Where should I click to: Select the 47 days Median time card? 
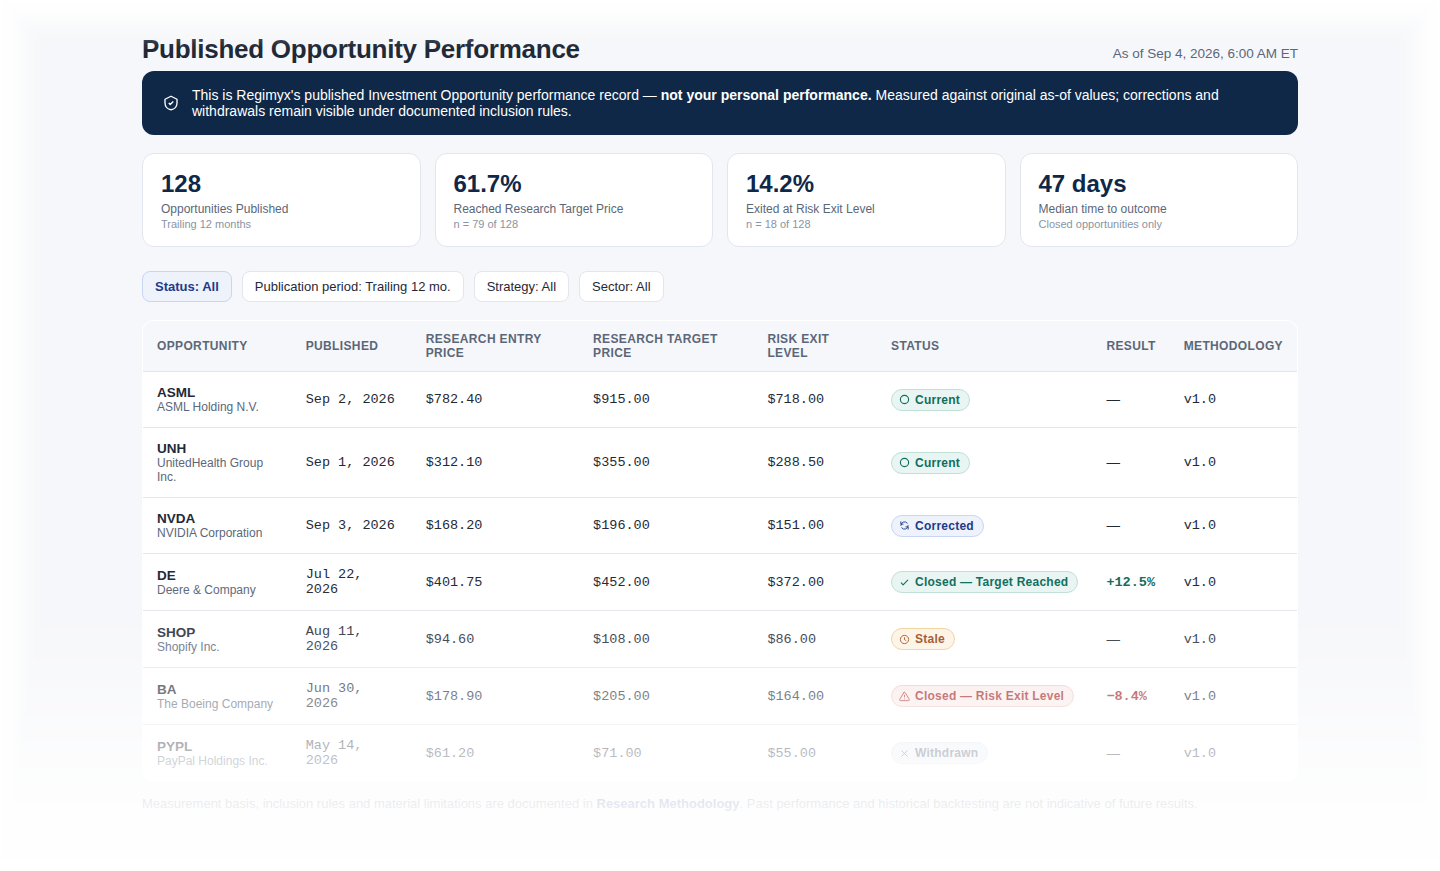pos(1159,200)
